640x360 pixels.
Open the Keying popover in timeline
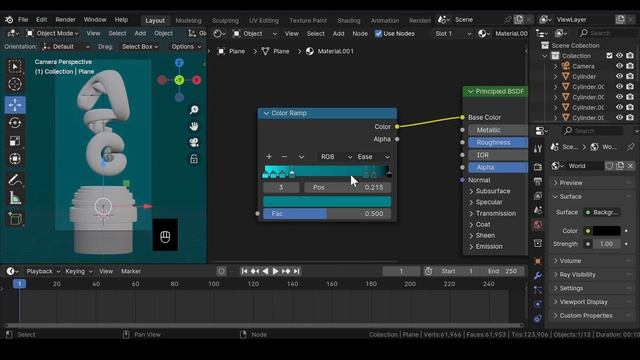[x=79, y=271]
